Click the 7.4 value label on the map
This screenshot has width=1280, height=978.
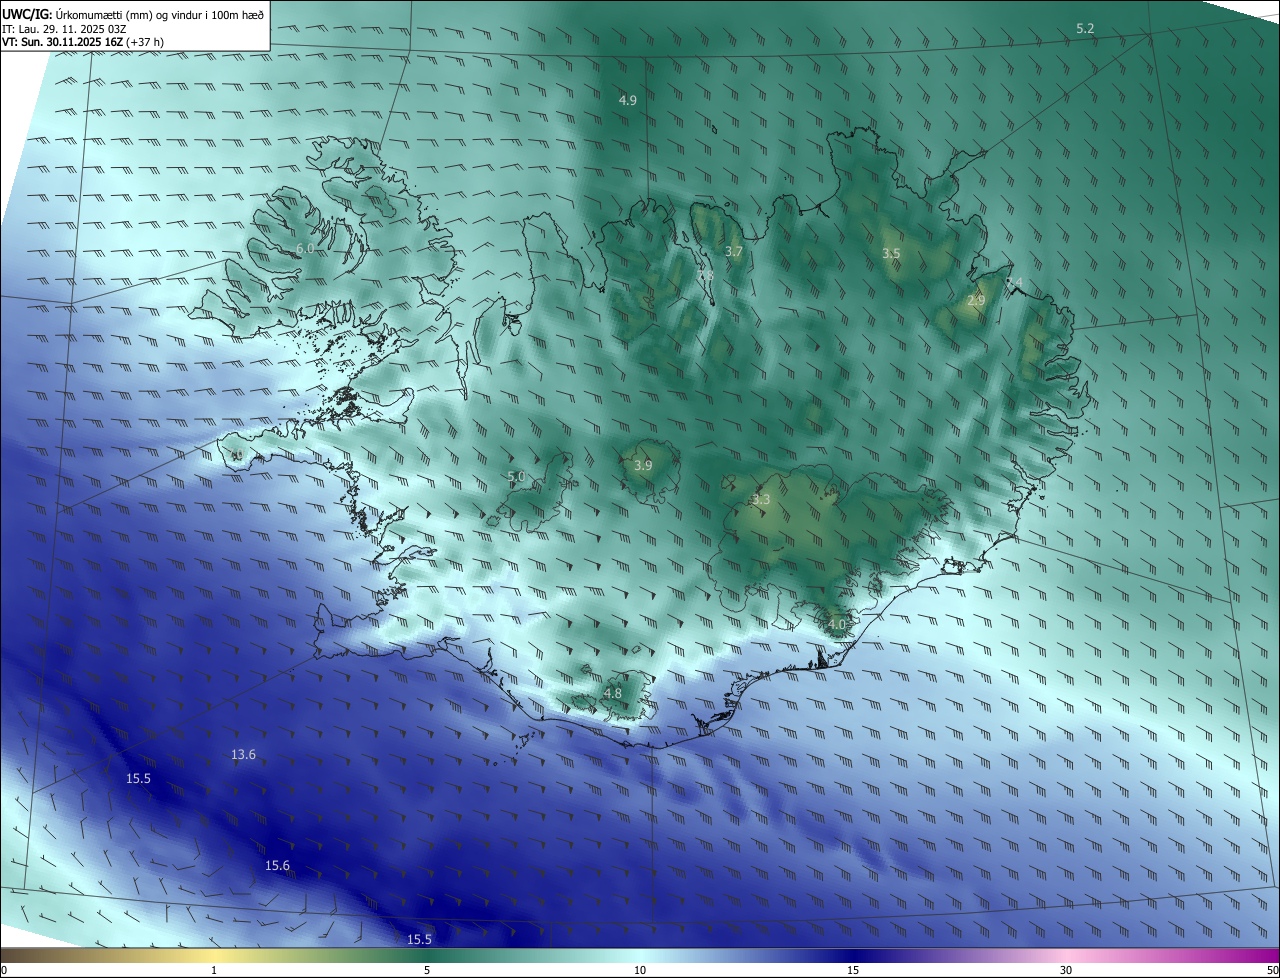1014,282
